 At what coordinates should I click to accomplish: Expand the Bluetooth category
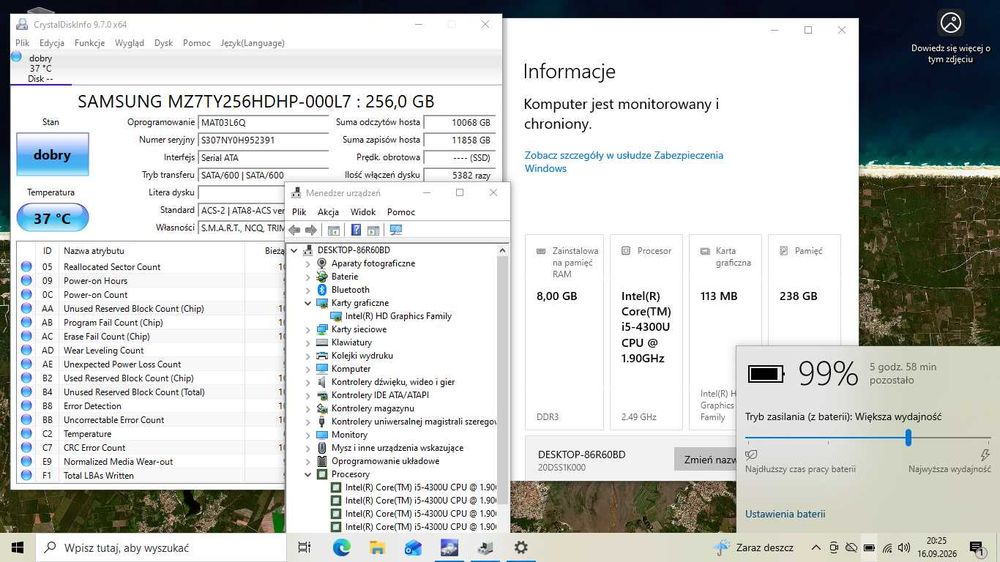point(307,290)
